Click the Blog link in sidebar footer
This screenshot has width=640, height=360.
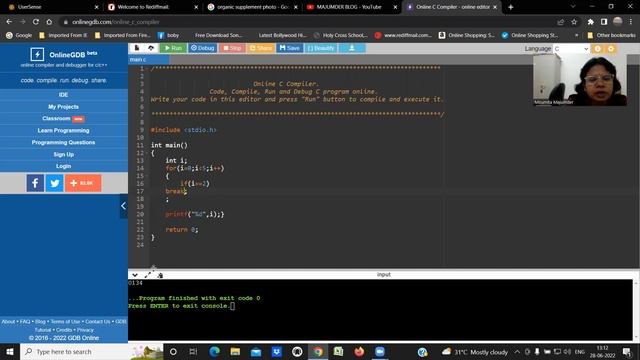[40, 322]
